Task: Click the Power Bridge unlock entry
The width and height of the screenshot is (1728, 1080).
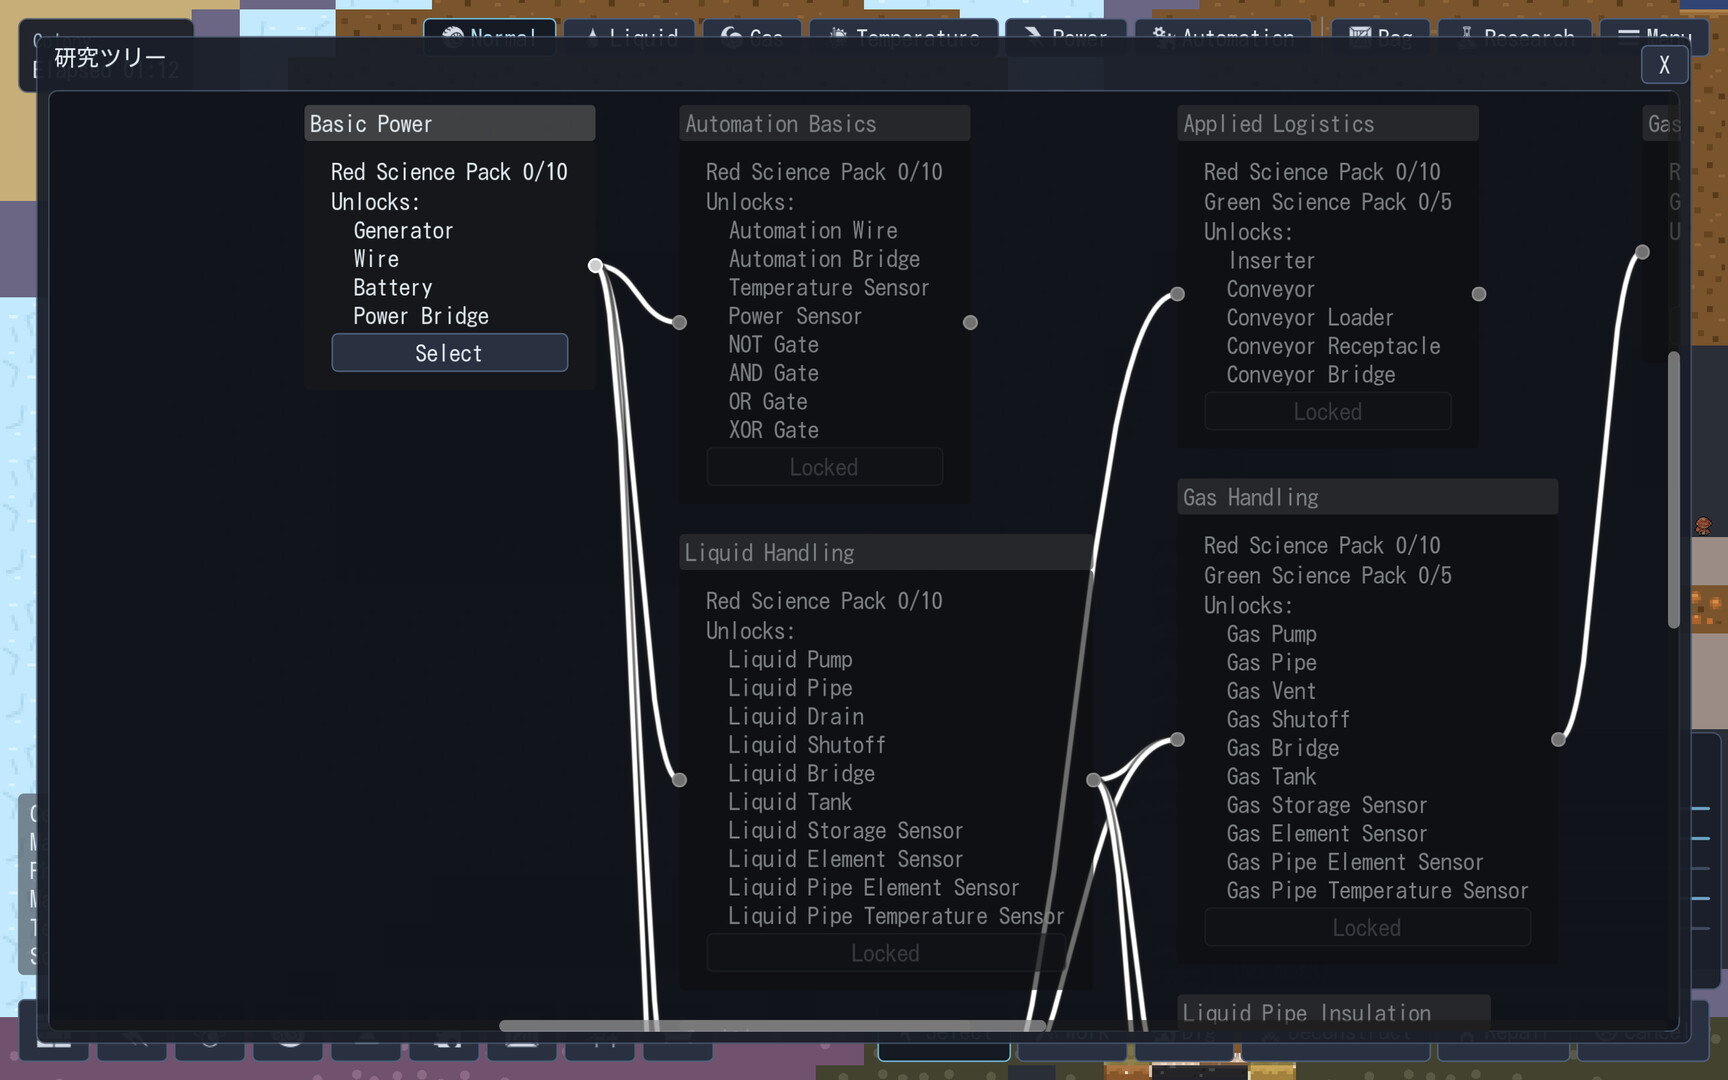Action: 421,316
